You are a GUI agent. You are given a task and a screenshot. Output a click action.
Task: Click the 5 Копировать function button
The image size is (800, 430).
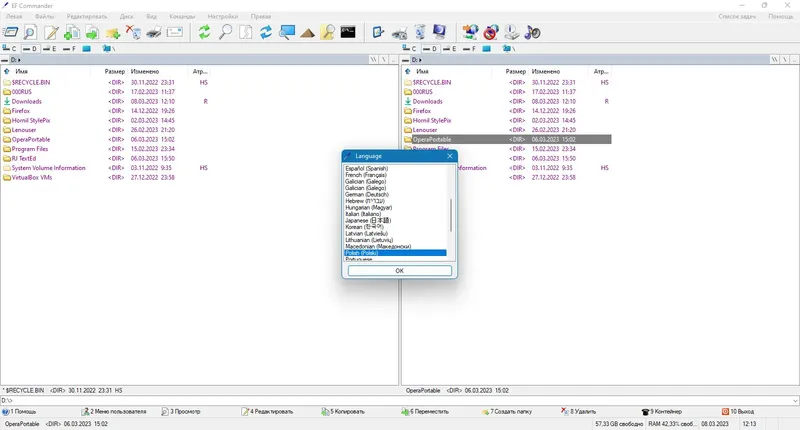pos(343,411)
